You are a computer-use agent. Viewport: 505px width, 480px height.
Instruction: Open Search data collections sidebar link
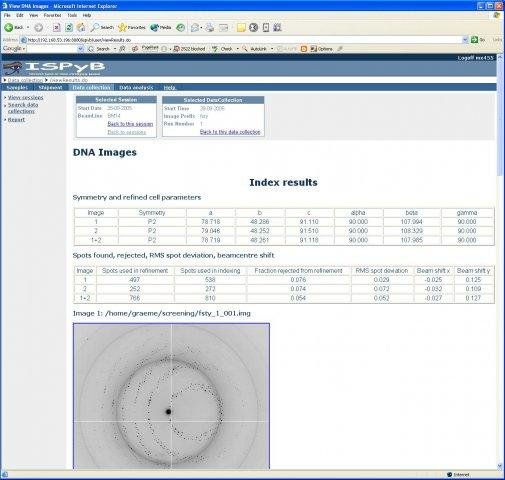pos(23,108)
